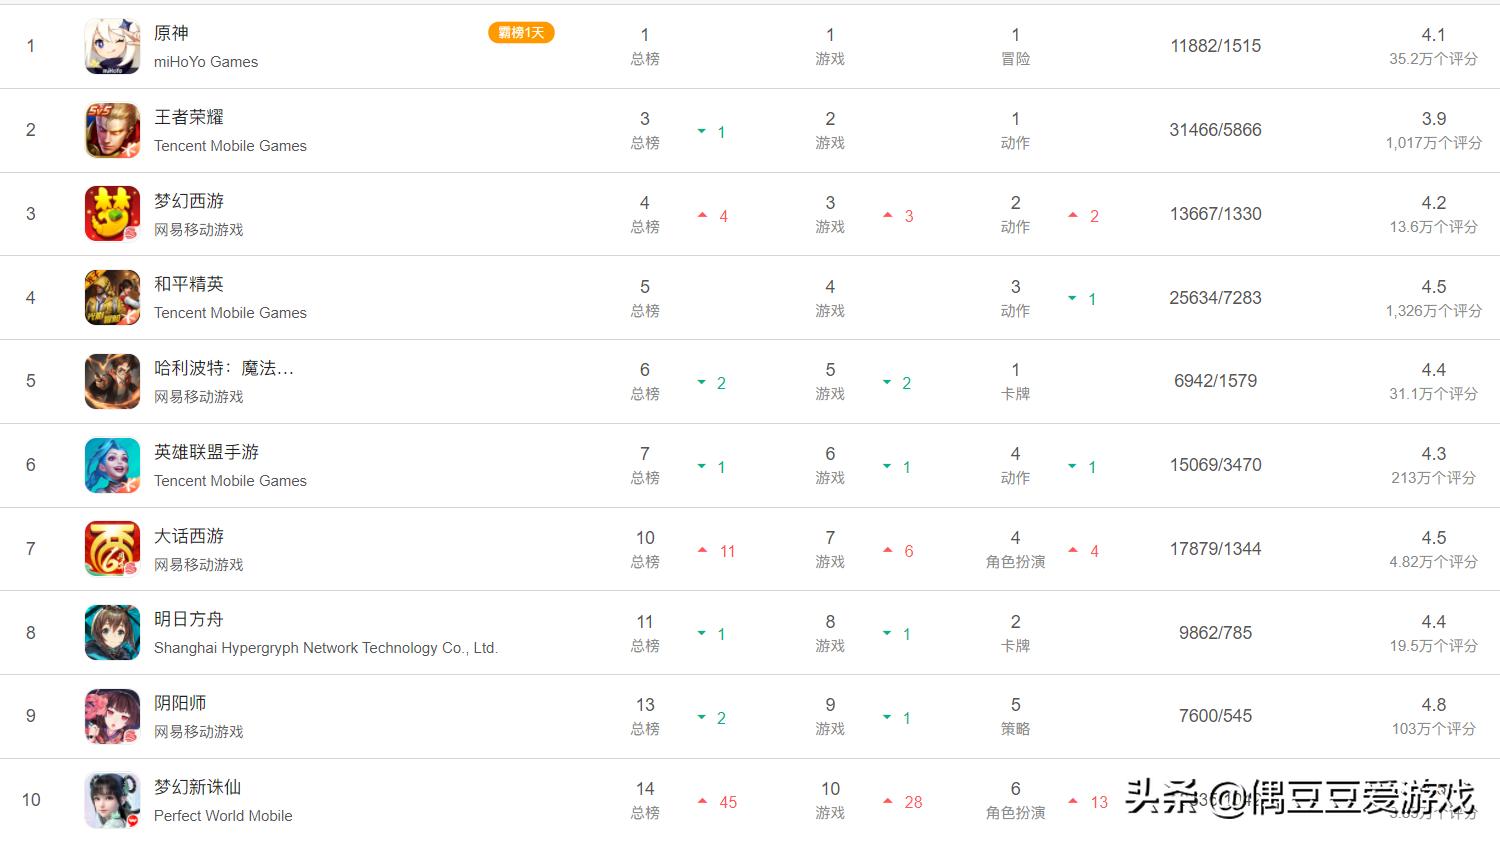Click keyword count 9862/785

tap(1216, 633)
